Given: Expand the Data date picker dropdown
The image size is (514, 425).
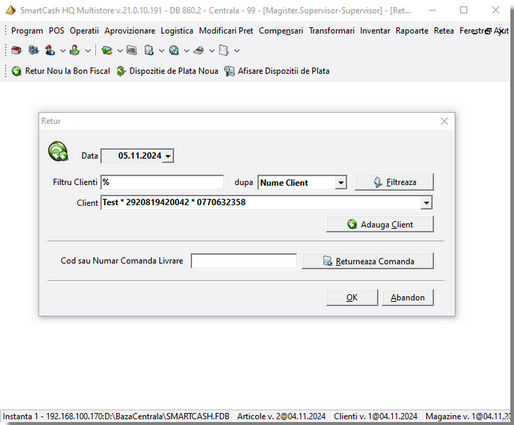Looking at the screenshot, I should coord(168,156).
